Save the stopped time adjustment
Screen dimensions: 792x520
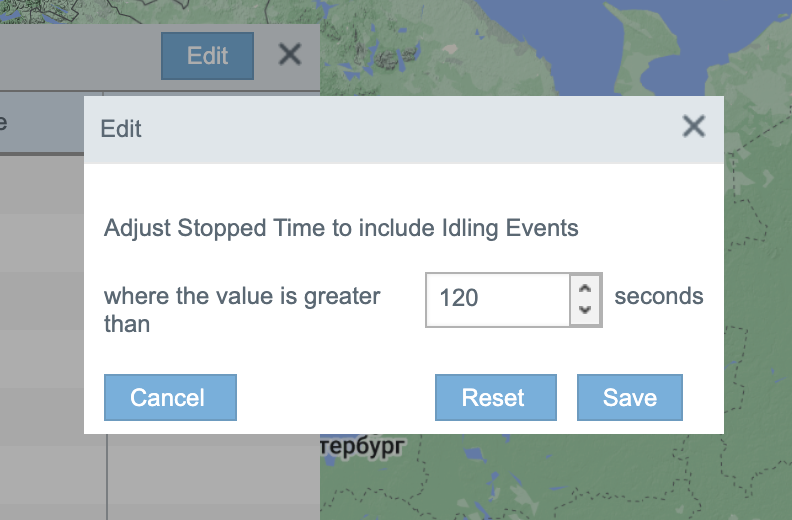pyautogui.click(x=630, y=398)
